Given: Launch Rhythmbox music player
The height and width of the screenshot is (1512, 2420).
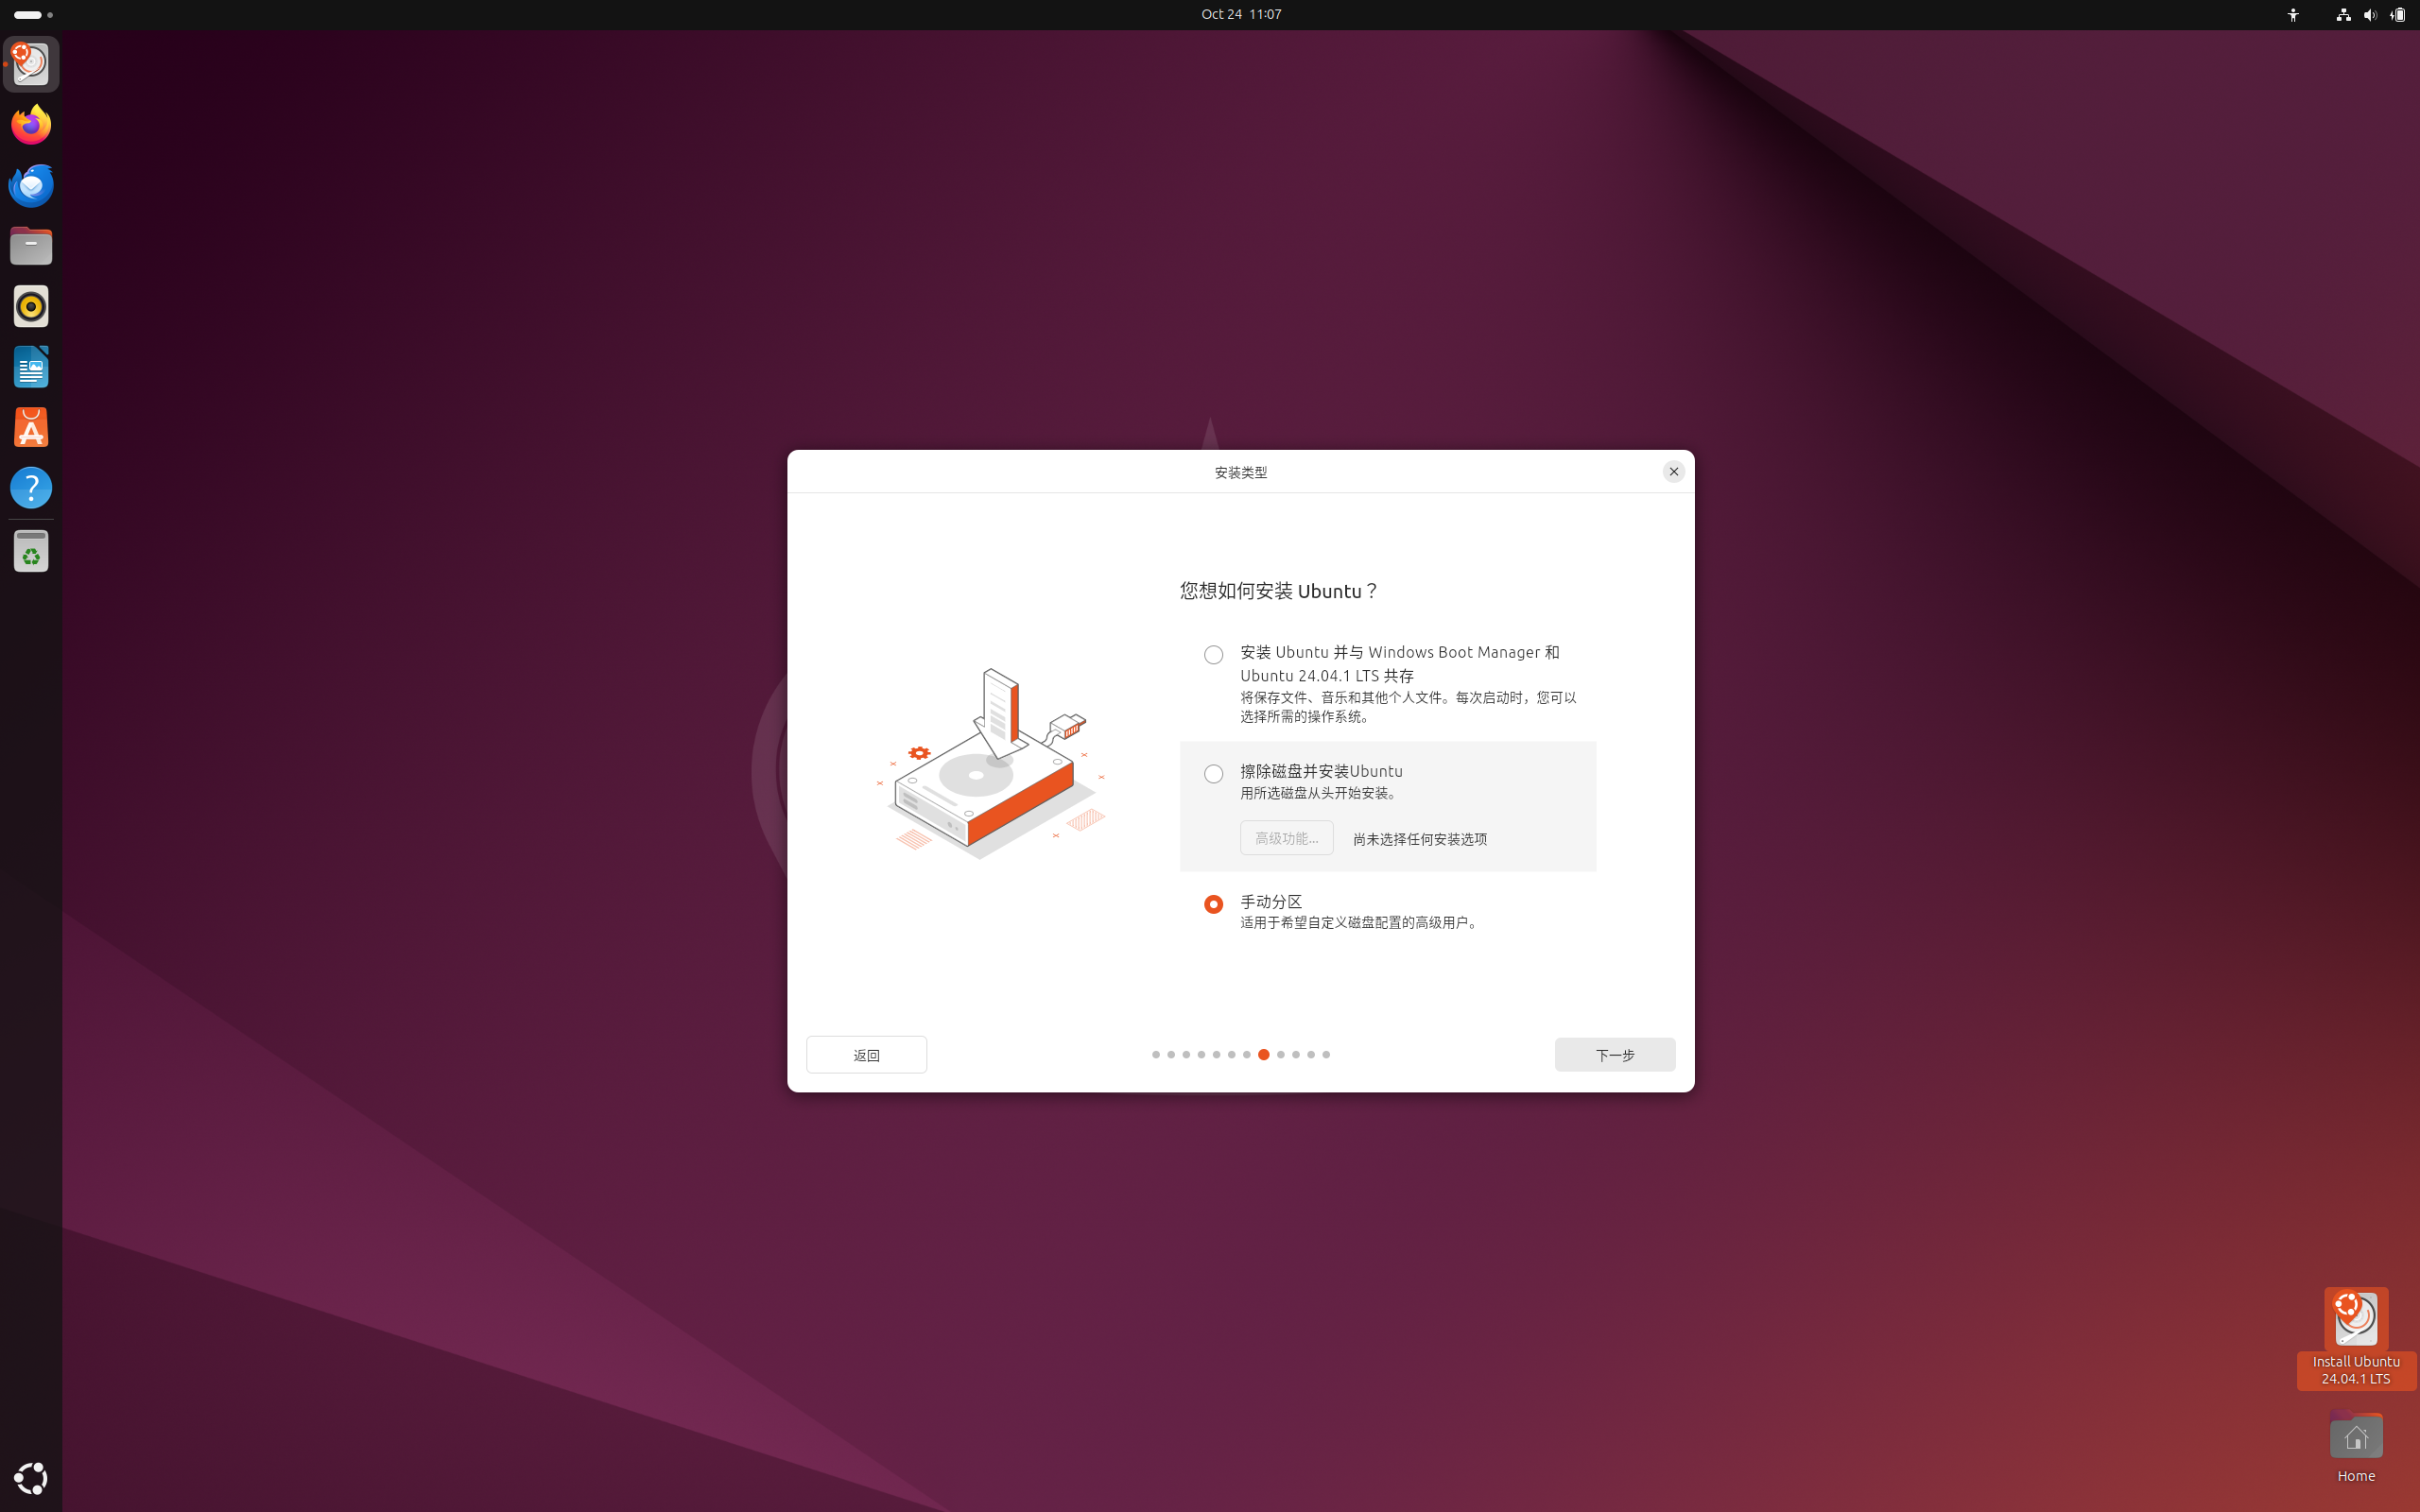Looking at the screenshot, I should [31, 306].
